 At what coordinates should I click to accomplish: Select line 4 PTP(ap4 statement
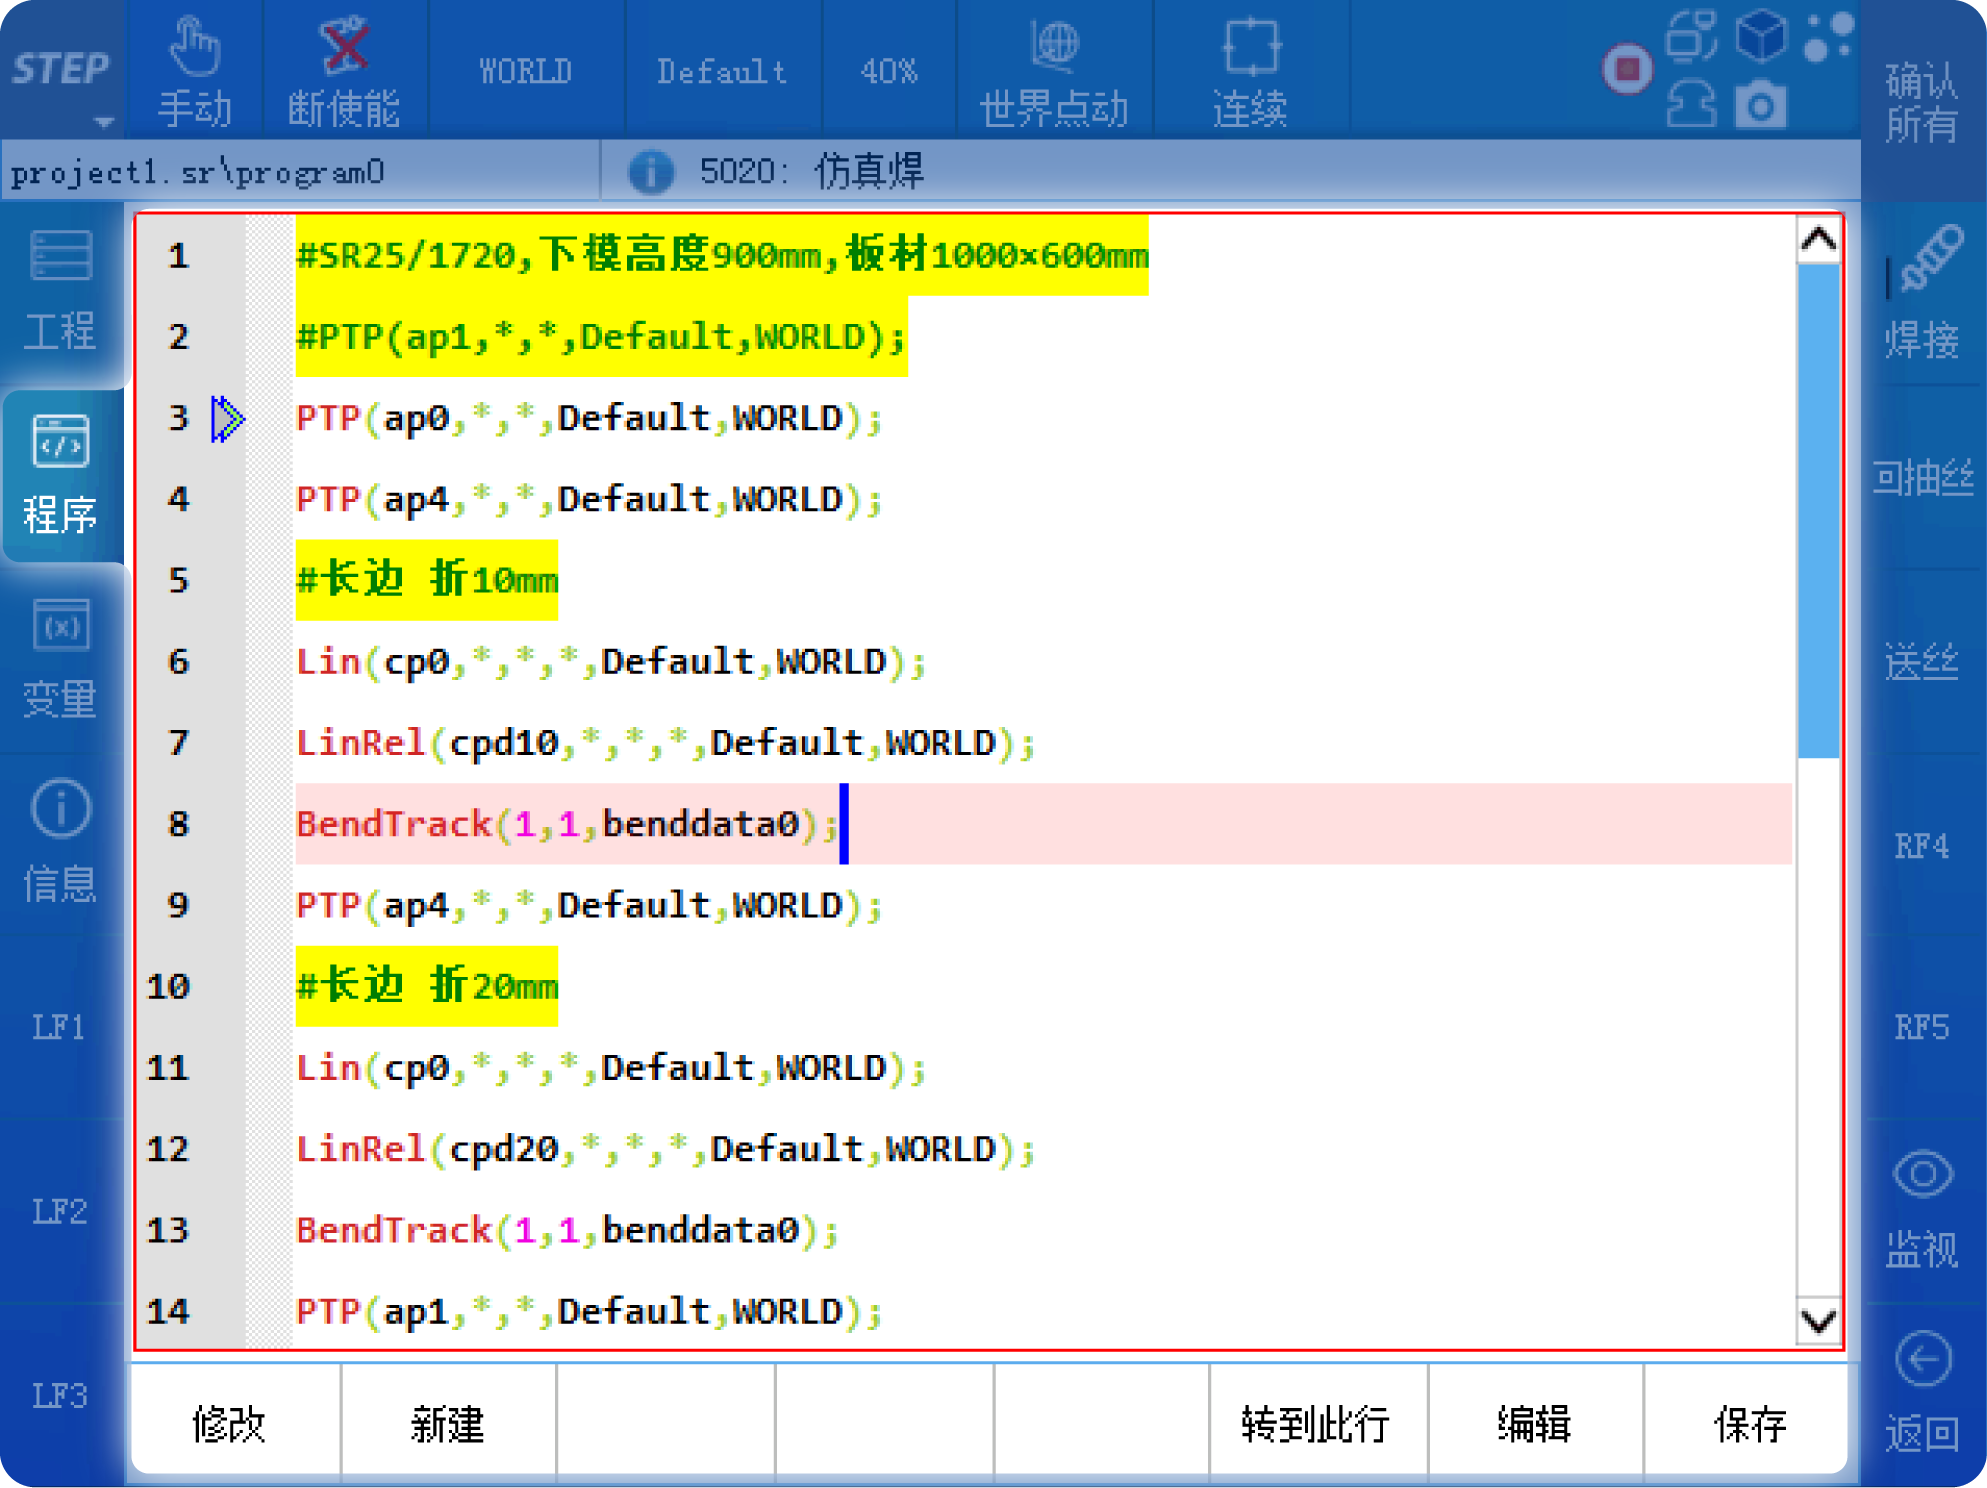[589, 499]
